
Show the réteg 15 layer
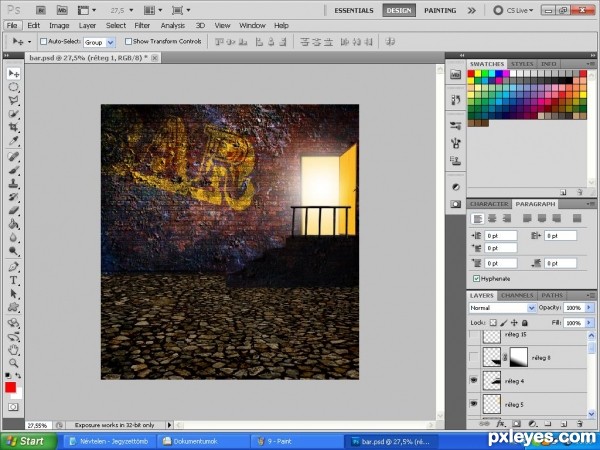point(474,336)
